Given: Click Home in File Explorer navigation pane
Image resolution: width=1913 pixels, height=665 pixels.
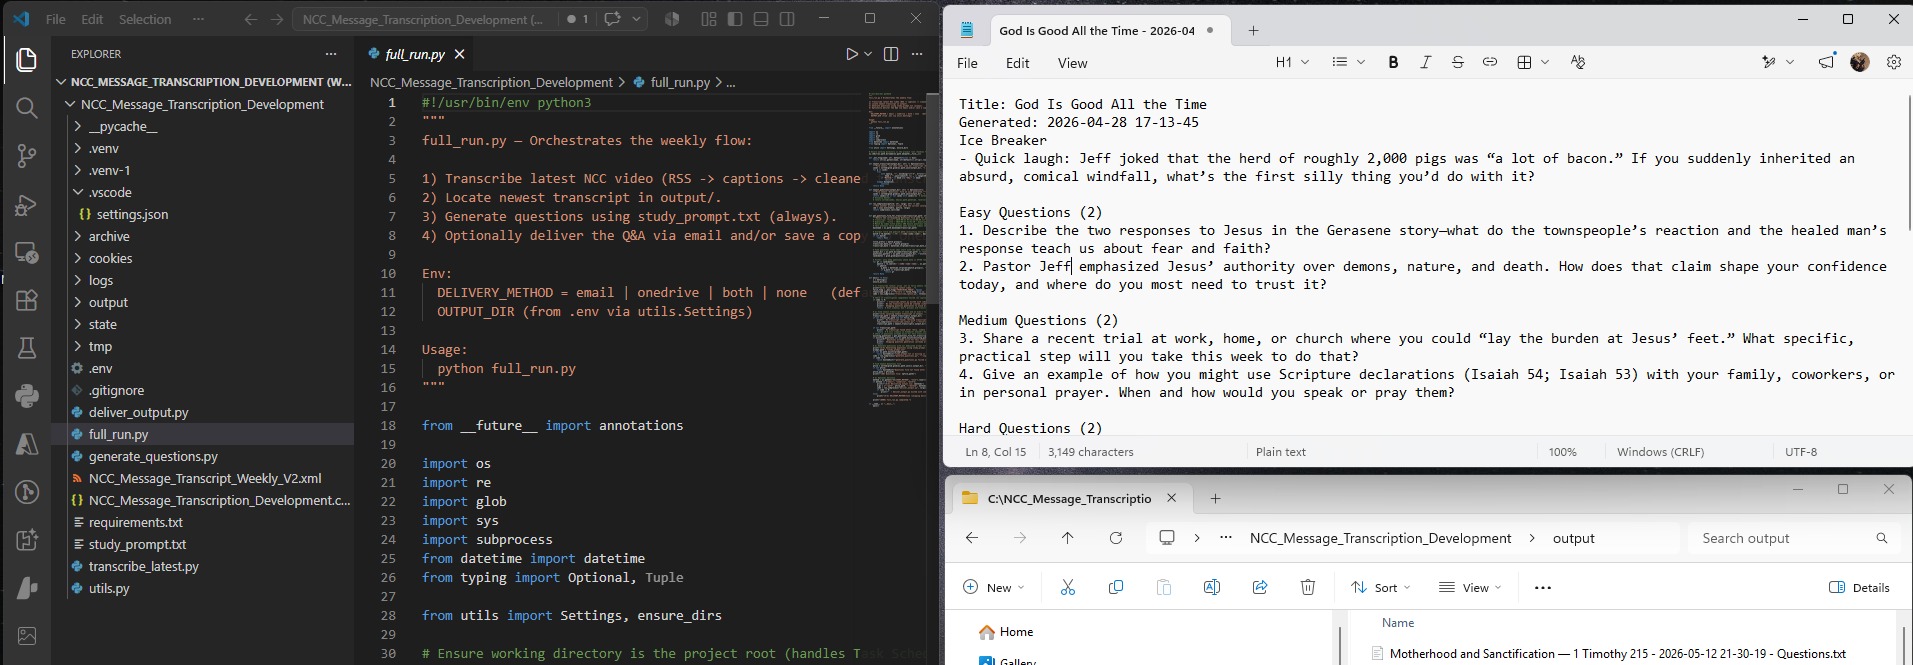Looking at the screenshot, I should point(1016,632).
